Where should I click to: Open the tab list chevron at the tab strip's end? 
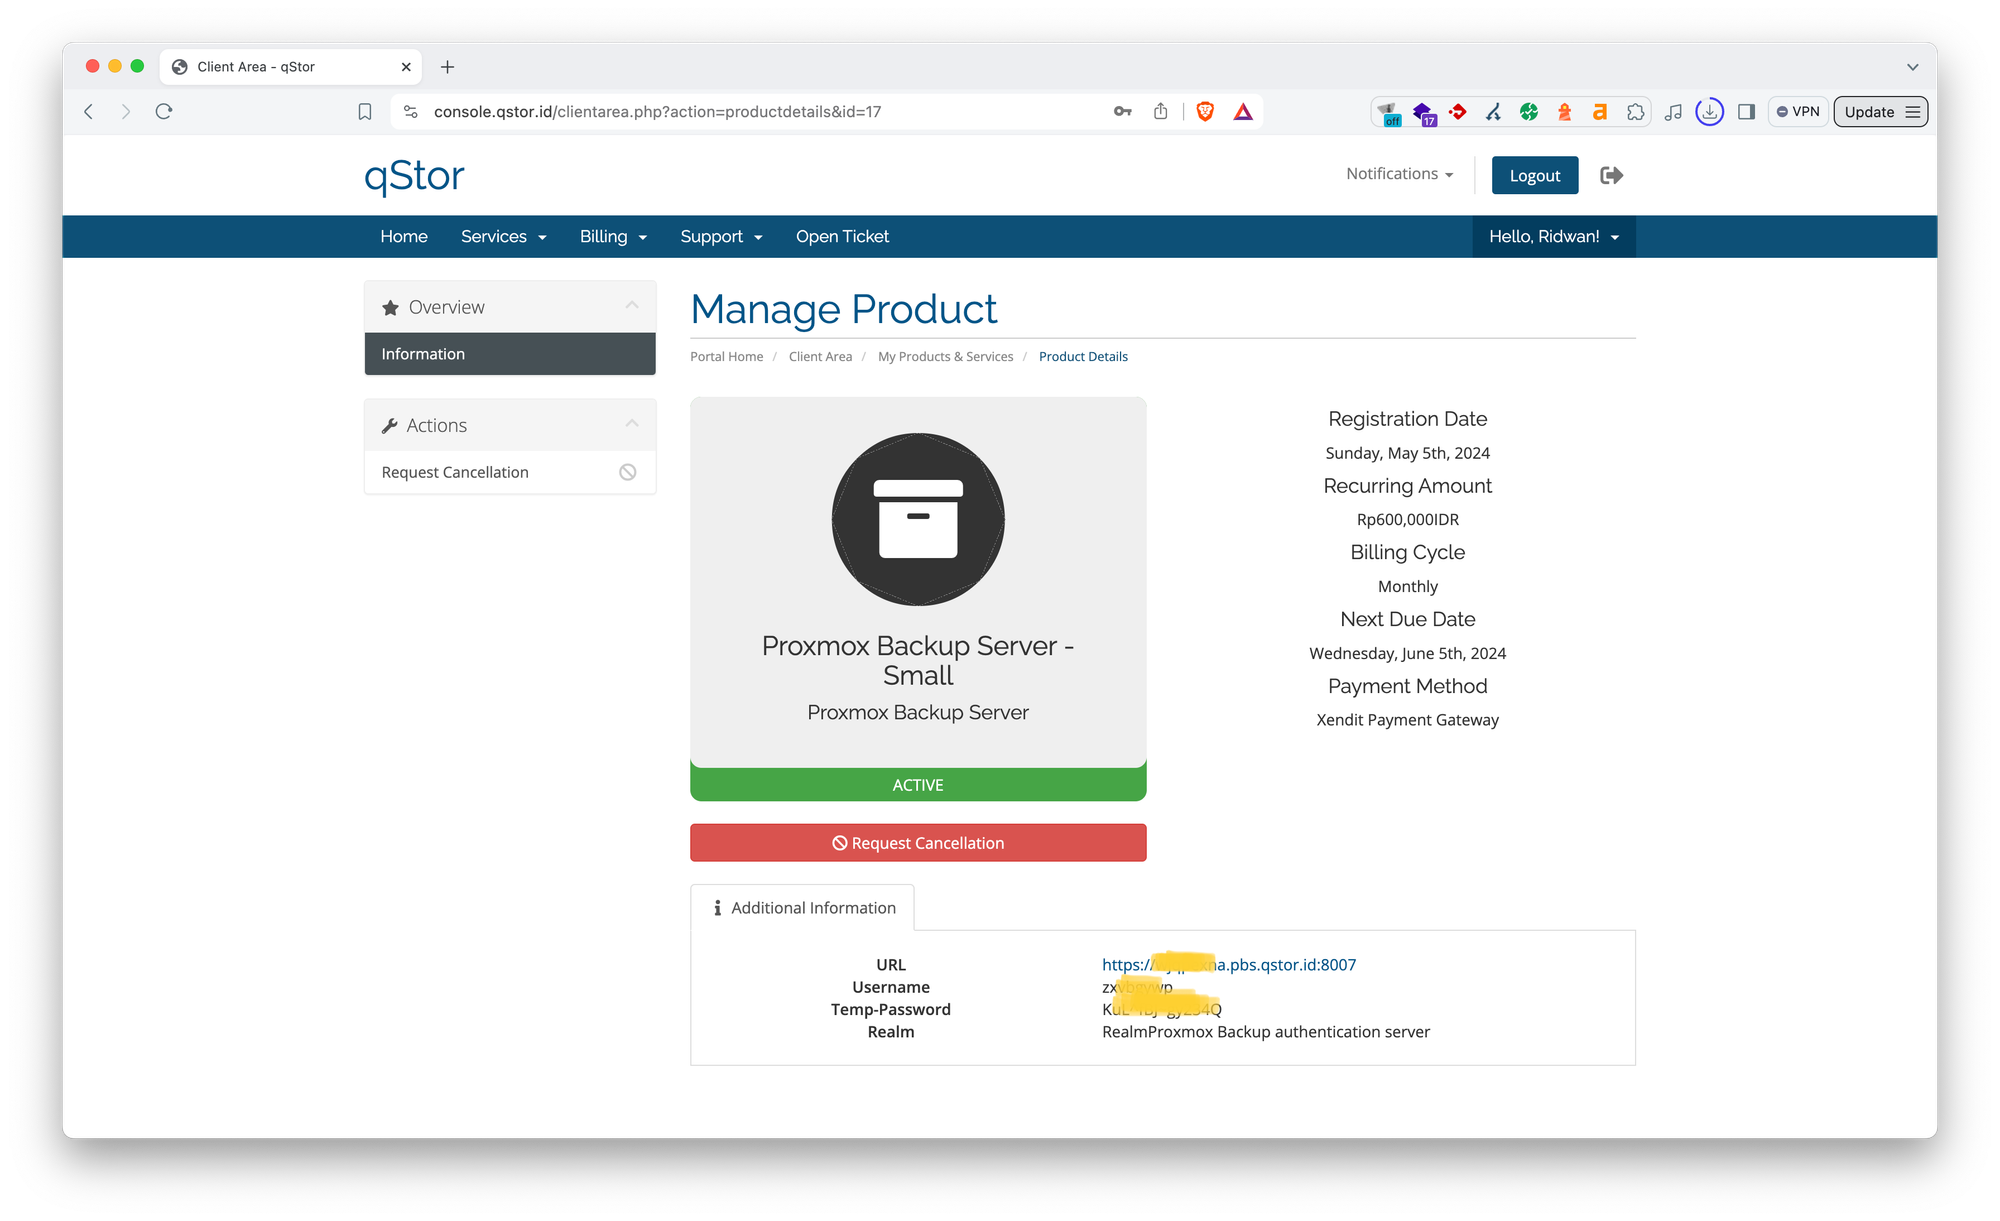(x=1912, y=67)
